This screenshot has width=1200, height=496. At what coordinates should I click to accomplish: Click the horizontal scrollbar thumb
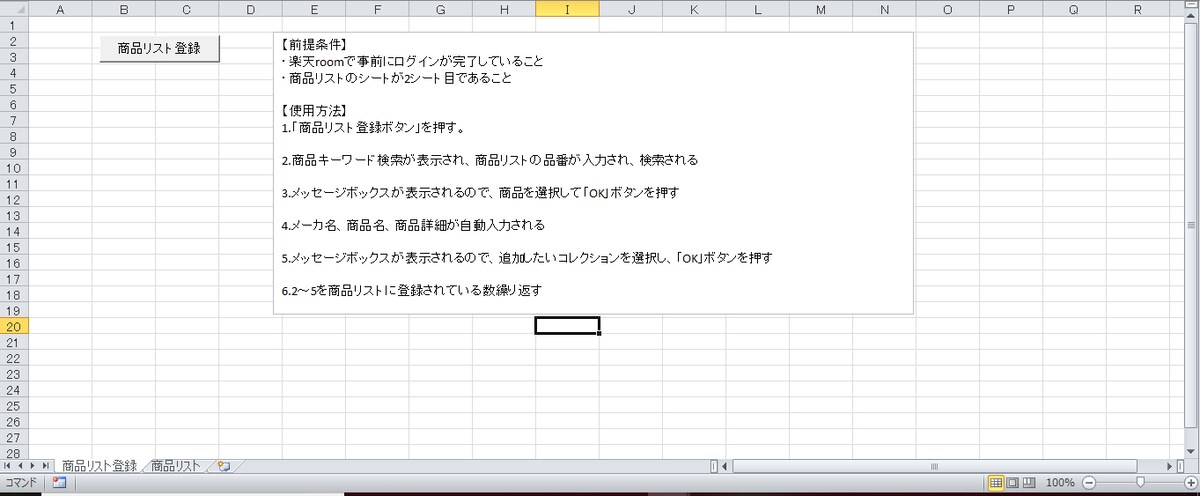[x=934, y=466]
